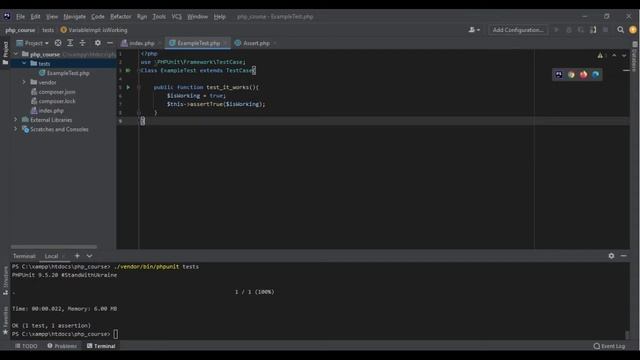Open the Window menu
Viewport: 640px width, 360px height.
tap(198, 17)
